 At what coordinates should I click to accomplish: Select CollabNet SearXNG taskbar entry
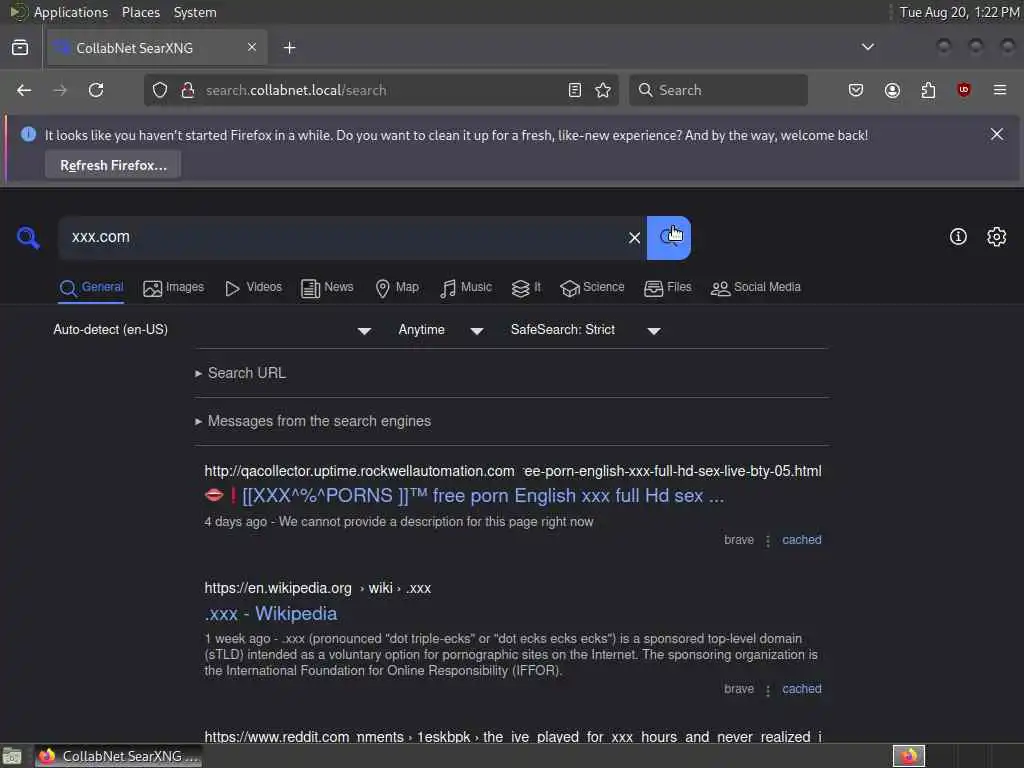click(x=118, y=756)
